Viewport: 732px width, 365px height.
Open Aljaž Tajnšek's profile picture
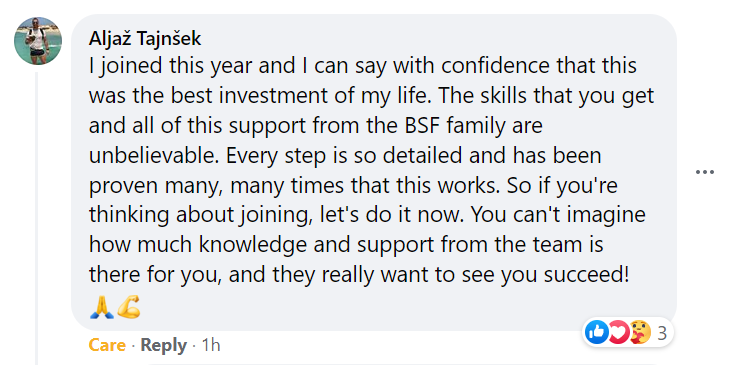[38, 41]
